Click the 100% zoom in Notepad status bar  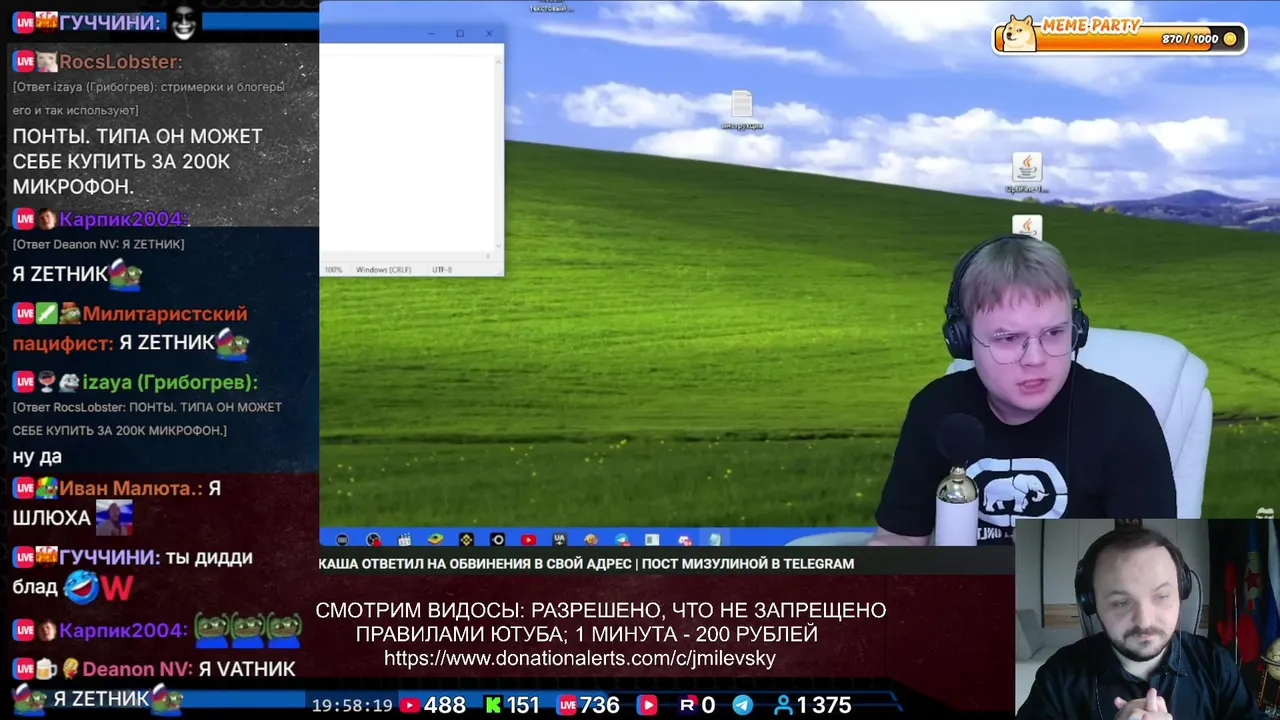click(x=333, y=270)
